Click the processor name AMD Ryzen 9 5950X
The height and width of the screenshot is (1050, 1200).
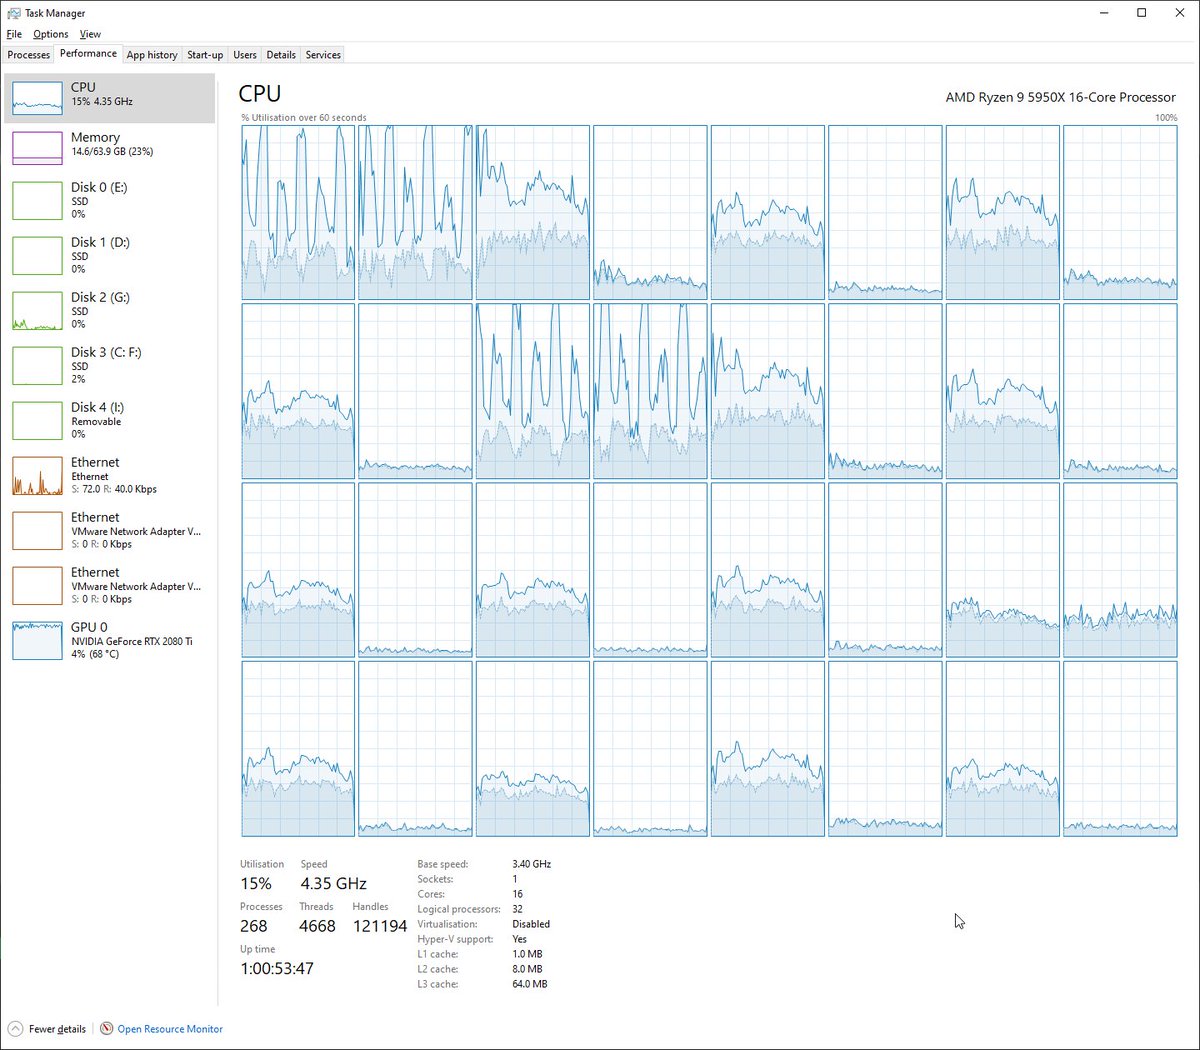click(1061, 97)
